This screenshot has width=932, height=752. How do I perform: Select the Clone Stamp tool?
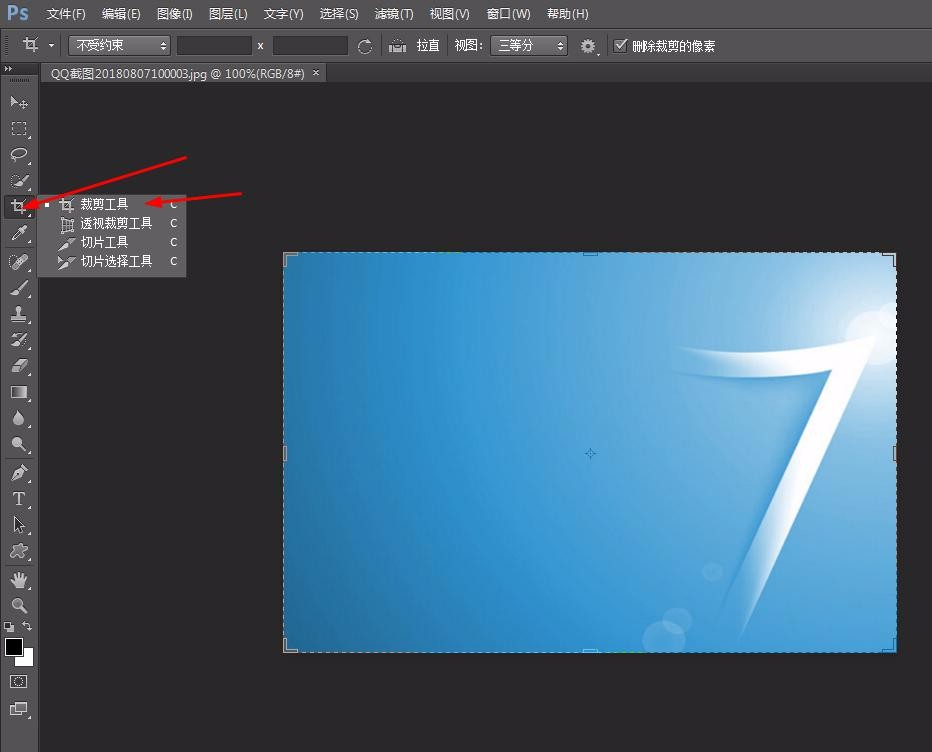click(x=18, y=314)
